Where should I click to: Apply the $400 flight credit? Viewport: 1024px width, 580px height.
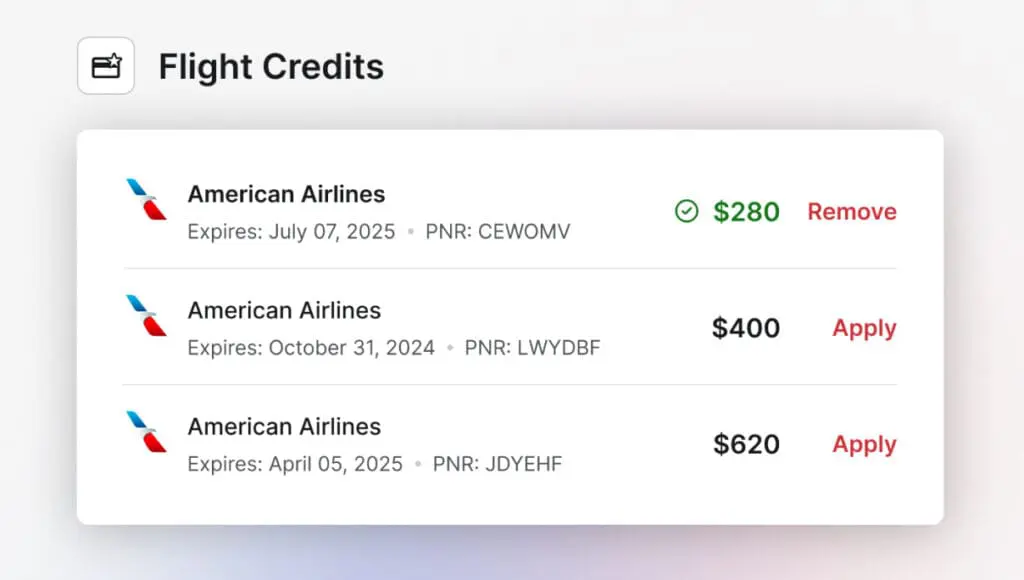pos(864,328)
